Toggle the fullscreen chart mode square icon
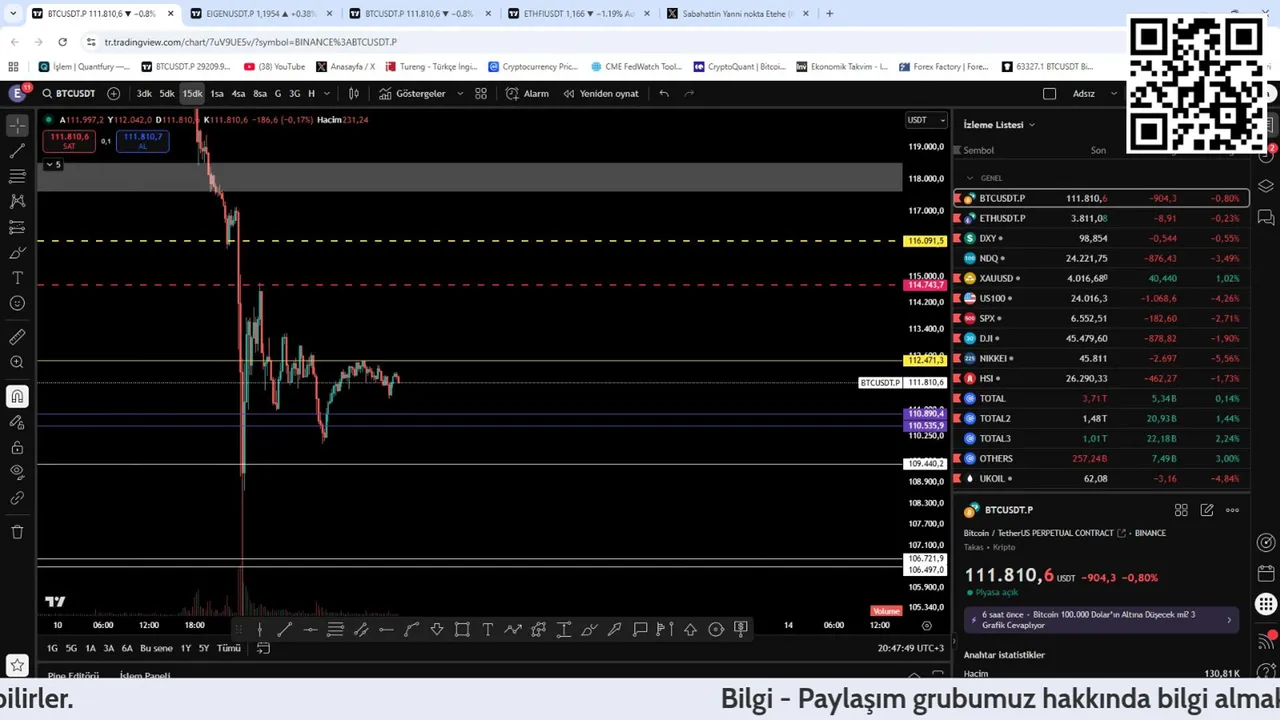The width and height of the screenshot is (1280, 720). tap(1049, 94)
